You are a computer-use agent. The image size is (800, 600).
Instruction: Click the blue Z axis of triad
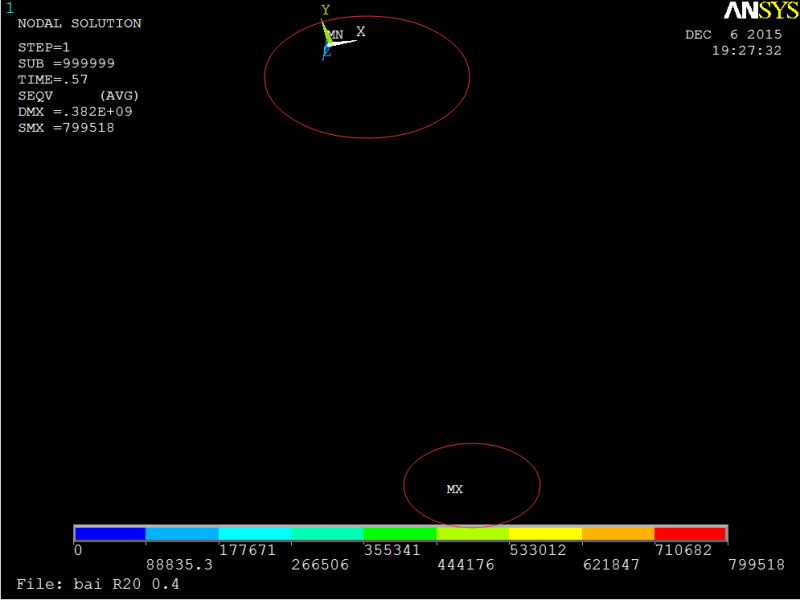point(326,52)
